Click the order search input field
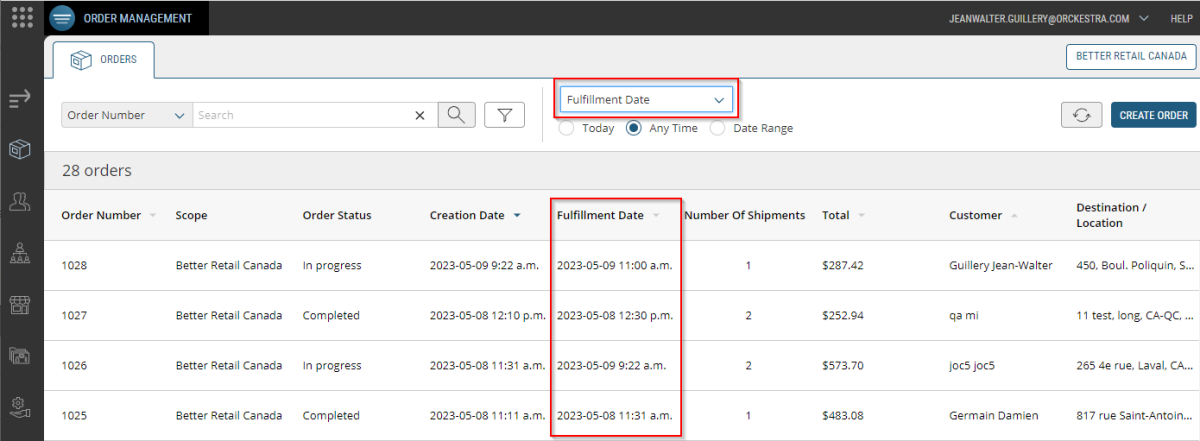Image resolution: width=1200 pixels, height=441 pixels. [302, 115]
